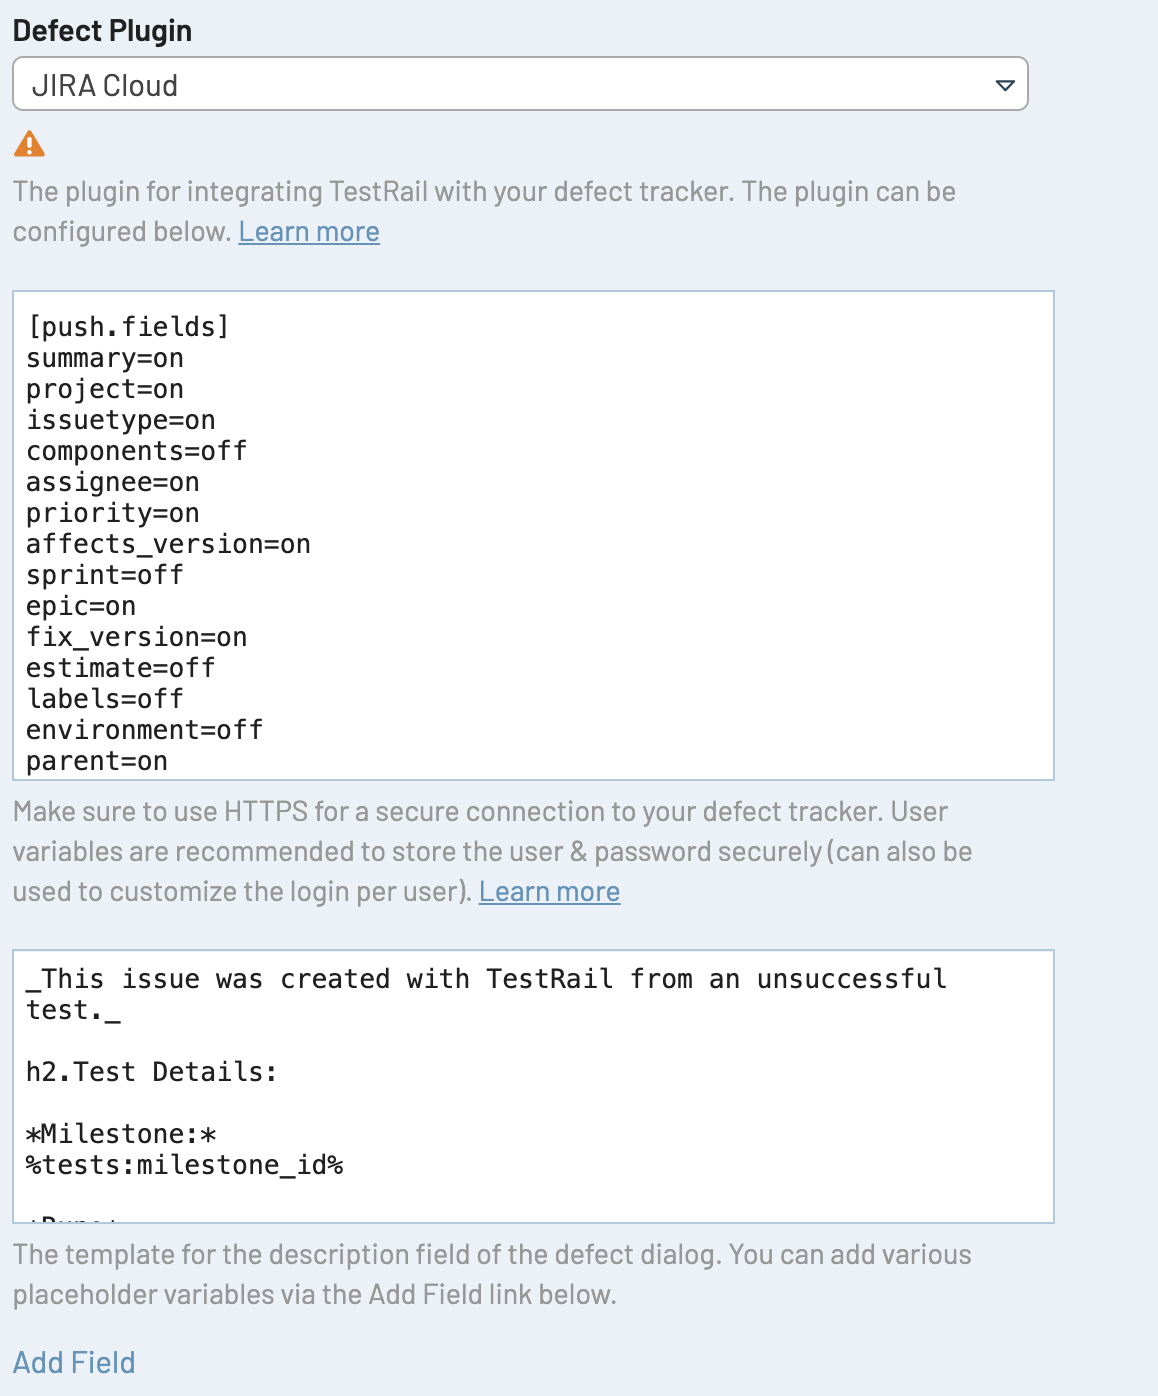
Task: Click the parent=on configuration line
Action: (97, 761)
